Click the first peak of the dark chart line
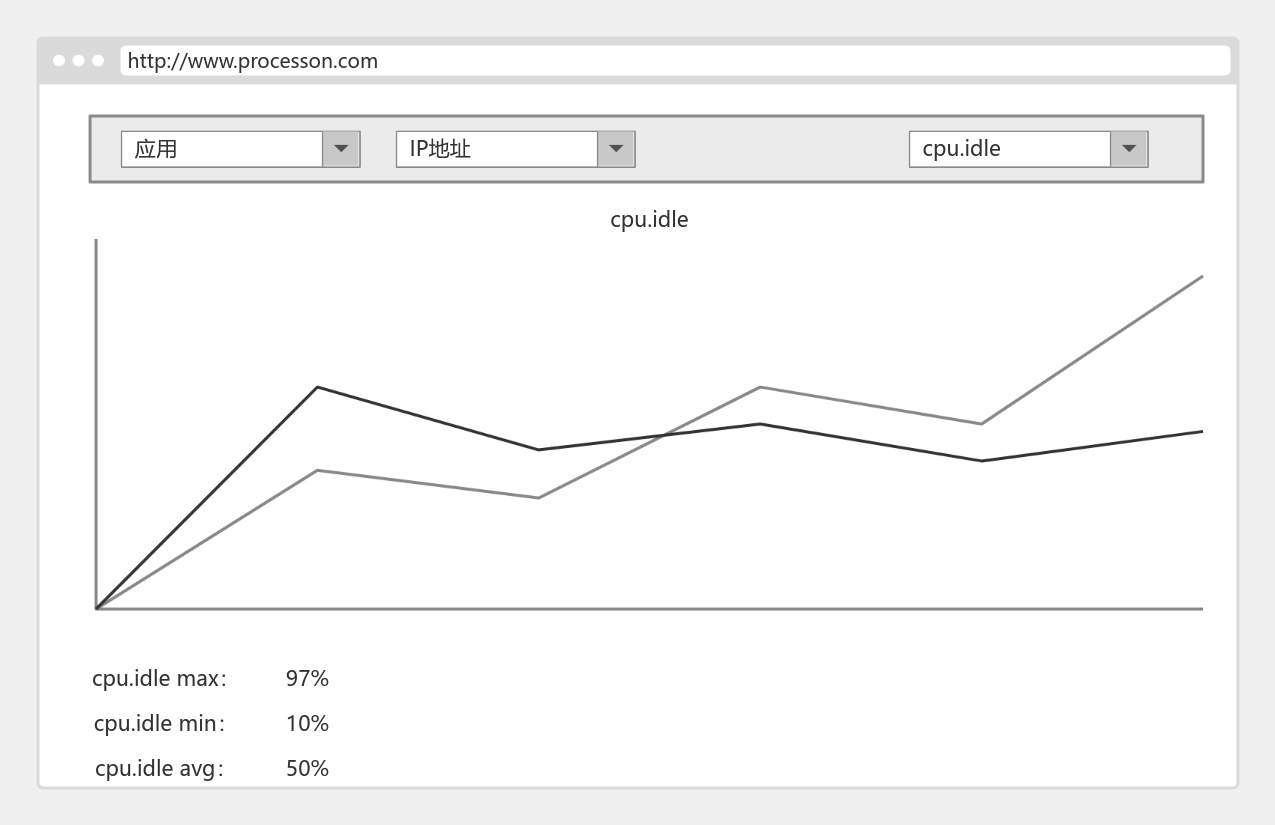Viewport: 1275px width, 825px height. 317,387
